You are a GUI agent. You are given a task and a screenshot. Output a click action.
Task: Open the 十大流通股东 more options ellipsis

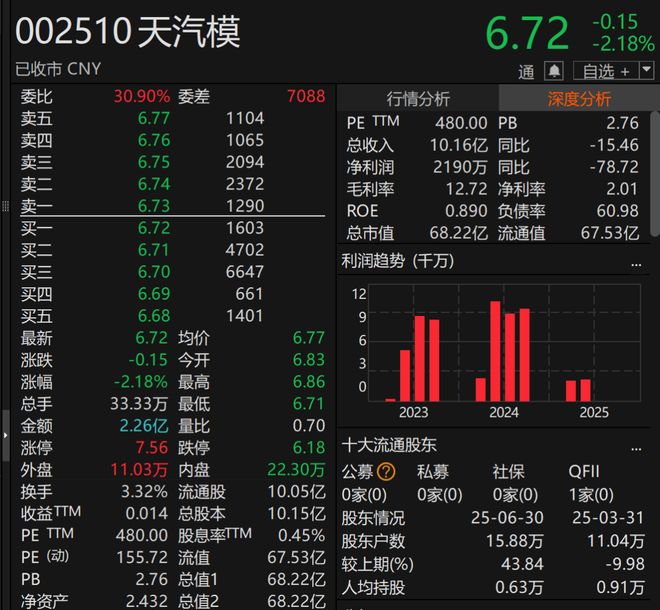click(x=635, y=446)
